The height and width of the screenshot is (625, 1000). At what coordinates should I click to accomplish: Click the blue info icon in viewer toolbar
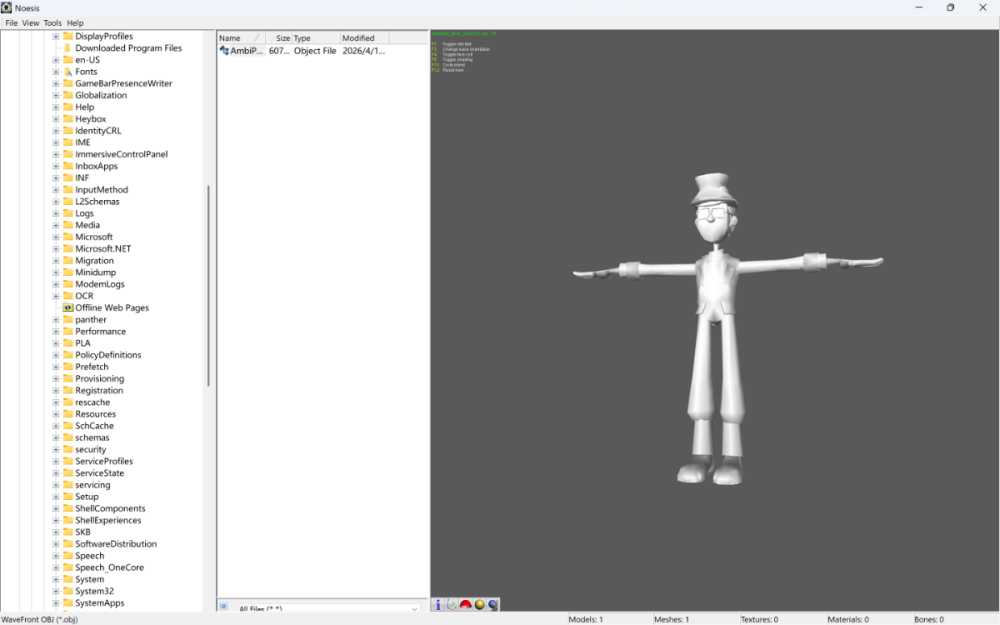(438, 605)
